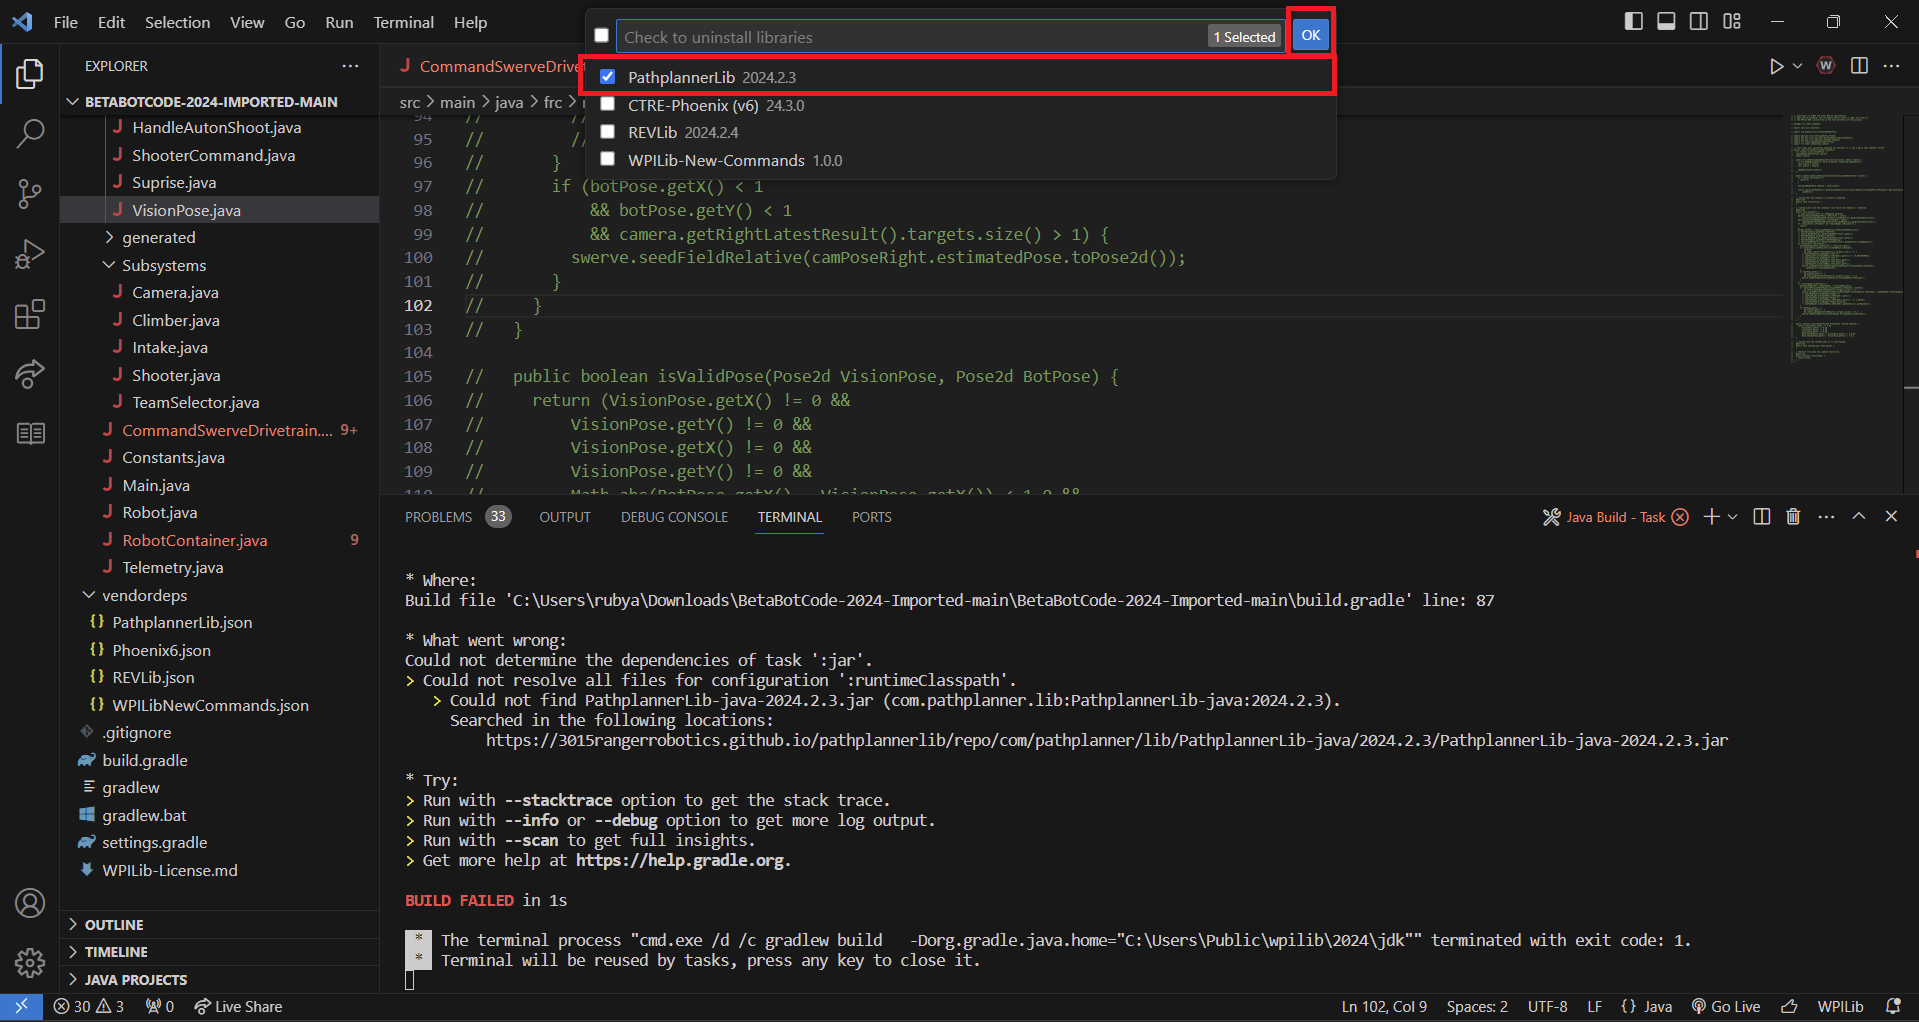This screenshot has width=1919, height=1022.
Task: Open the Manage gear icon
Action: [30, 963]
